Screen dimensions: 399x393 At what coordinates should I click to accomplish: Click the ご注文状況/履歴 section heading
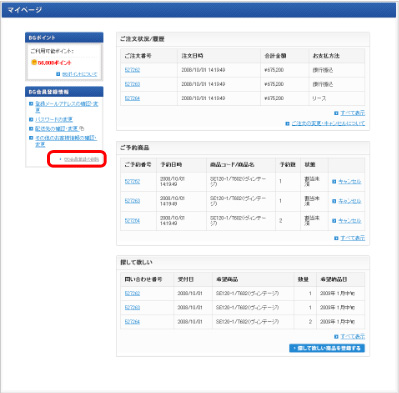pyautogui.click(x=142, y=39)
